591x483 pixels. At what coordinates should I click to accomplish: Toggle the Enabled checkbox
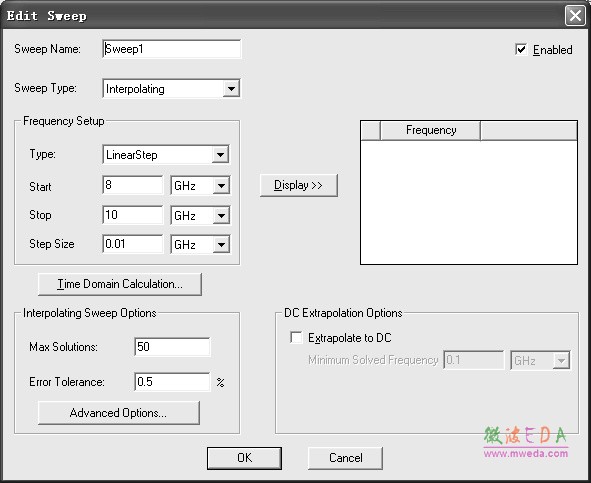pyautogui.click(x=521, y=49)
